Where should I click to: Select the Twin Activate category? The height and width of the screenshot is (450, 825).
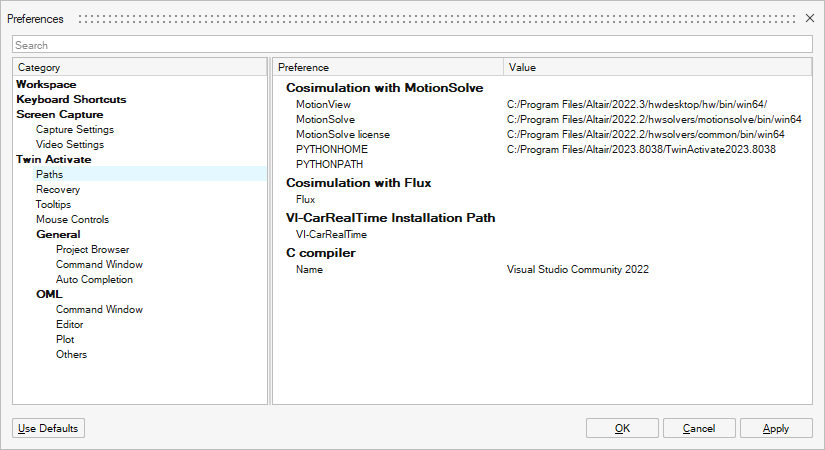click(x=54, y=160)
